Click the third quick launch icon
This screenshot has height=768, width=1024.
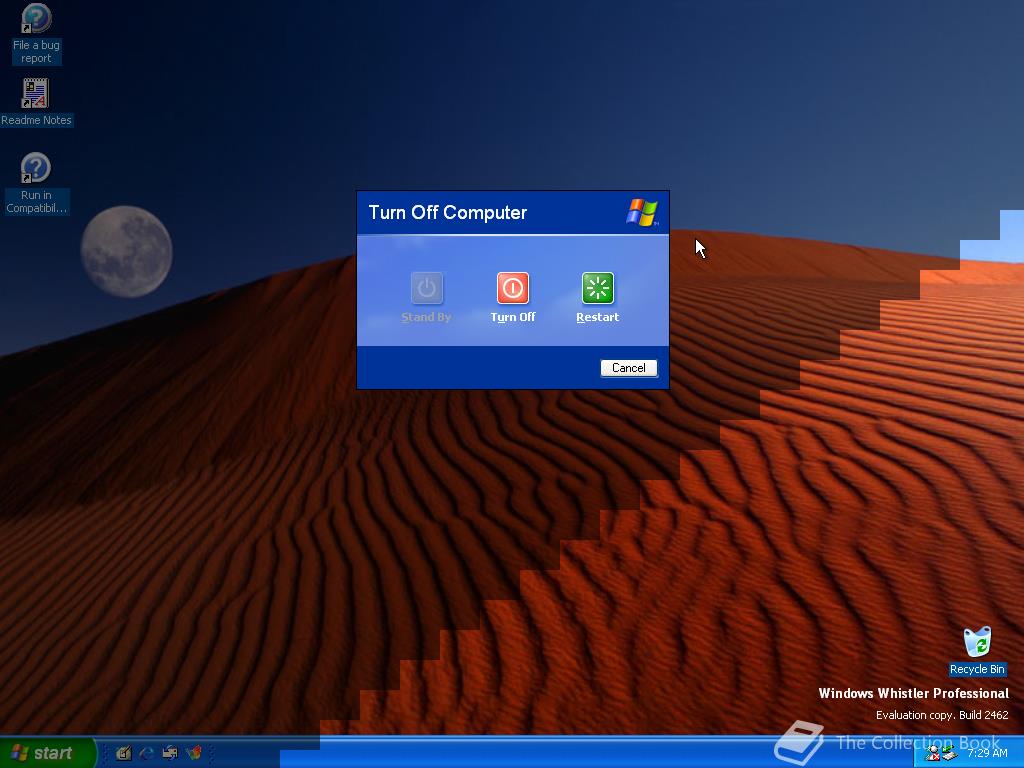(170, 753)
